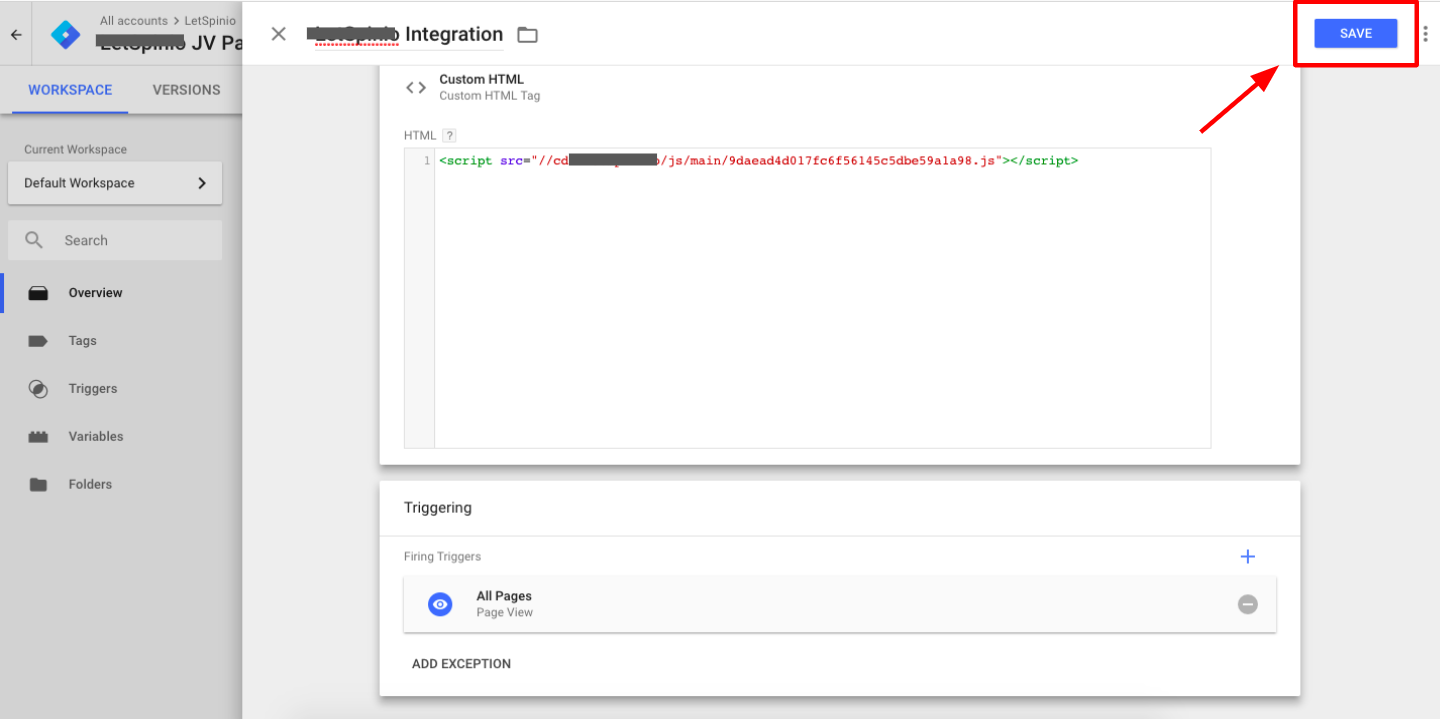Click the Tags label icon
The height and width of the screenshot is (719, 1440).
(x=38, y=341)
